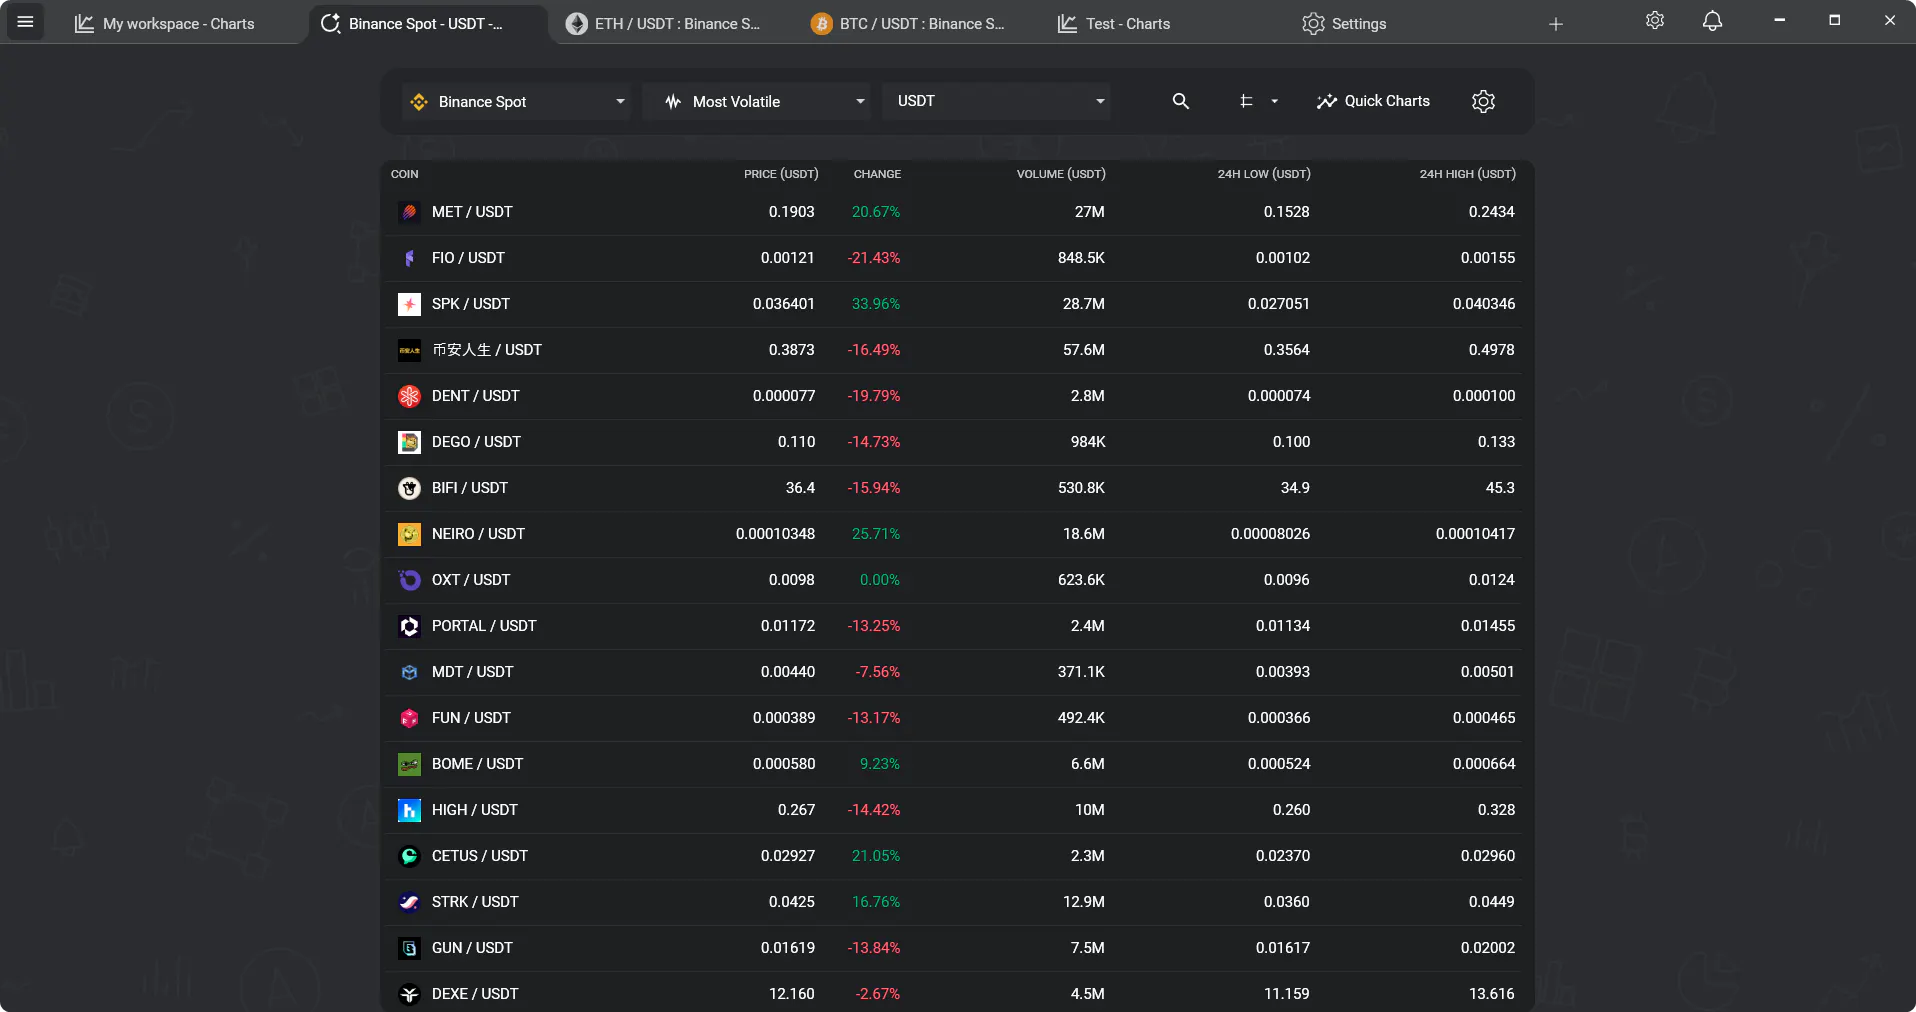Open the notifications bell
Screen dimensions: 1916x1012
pos(1712,21)
